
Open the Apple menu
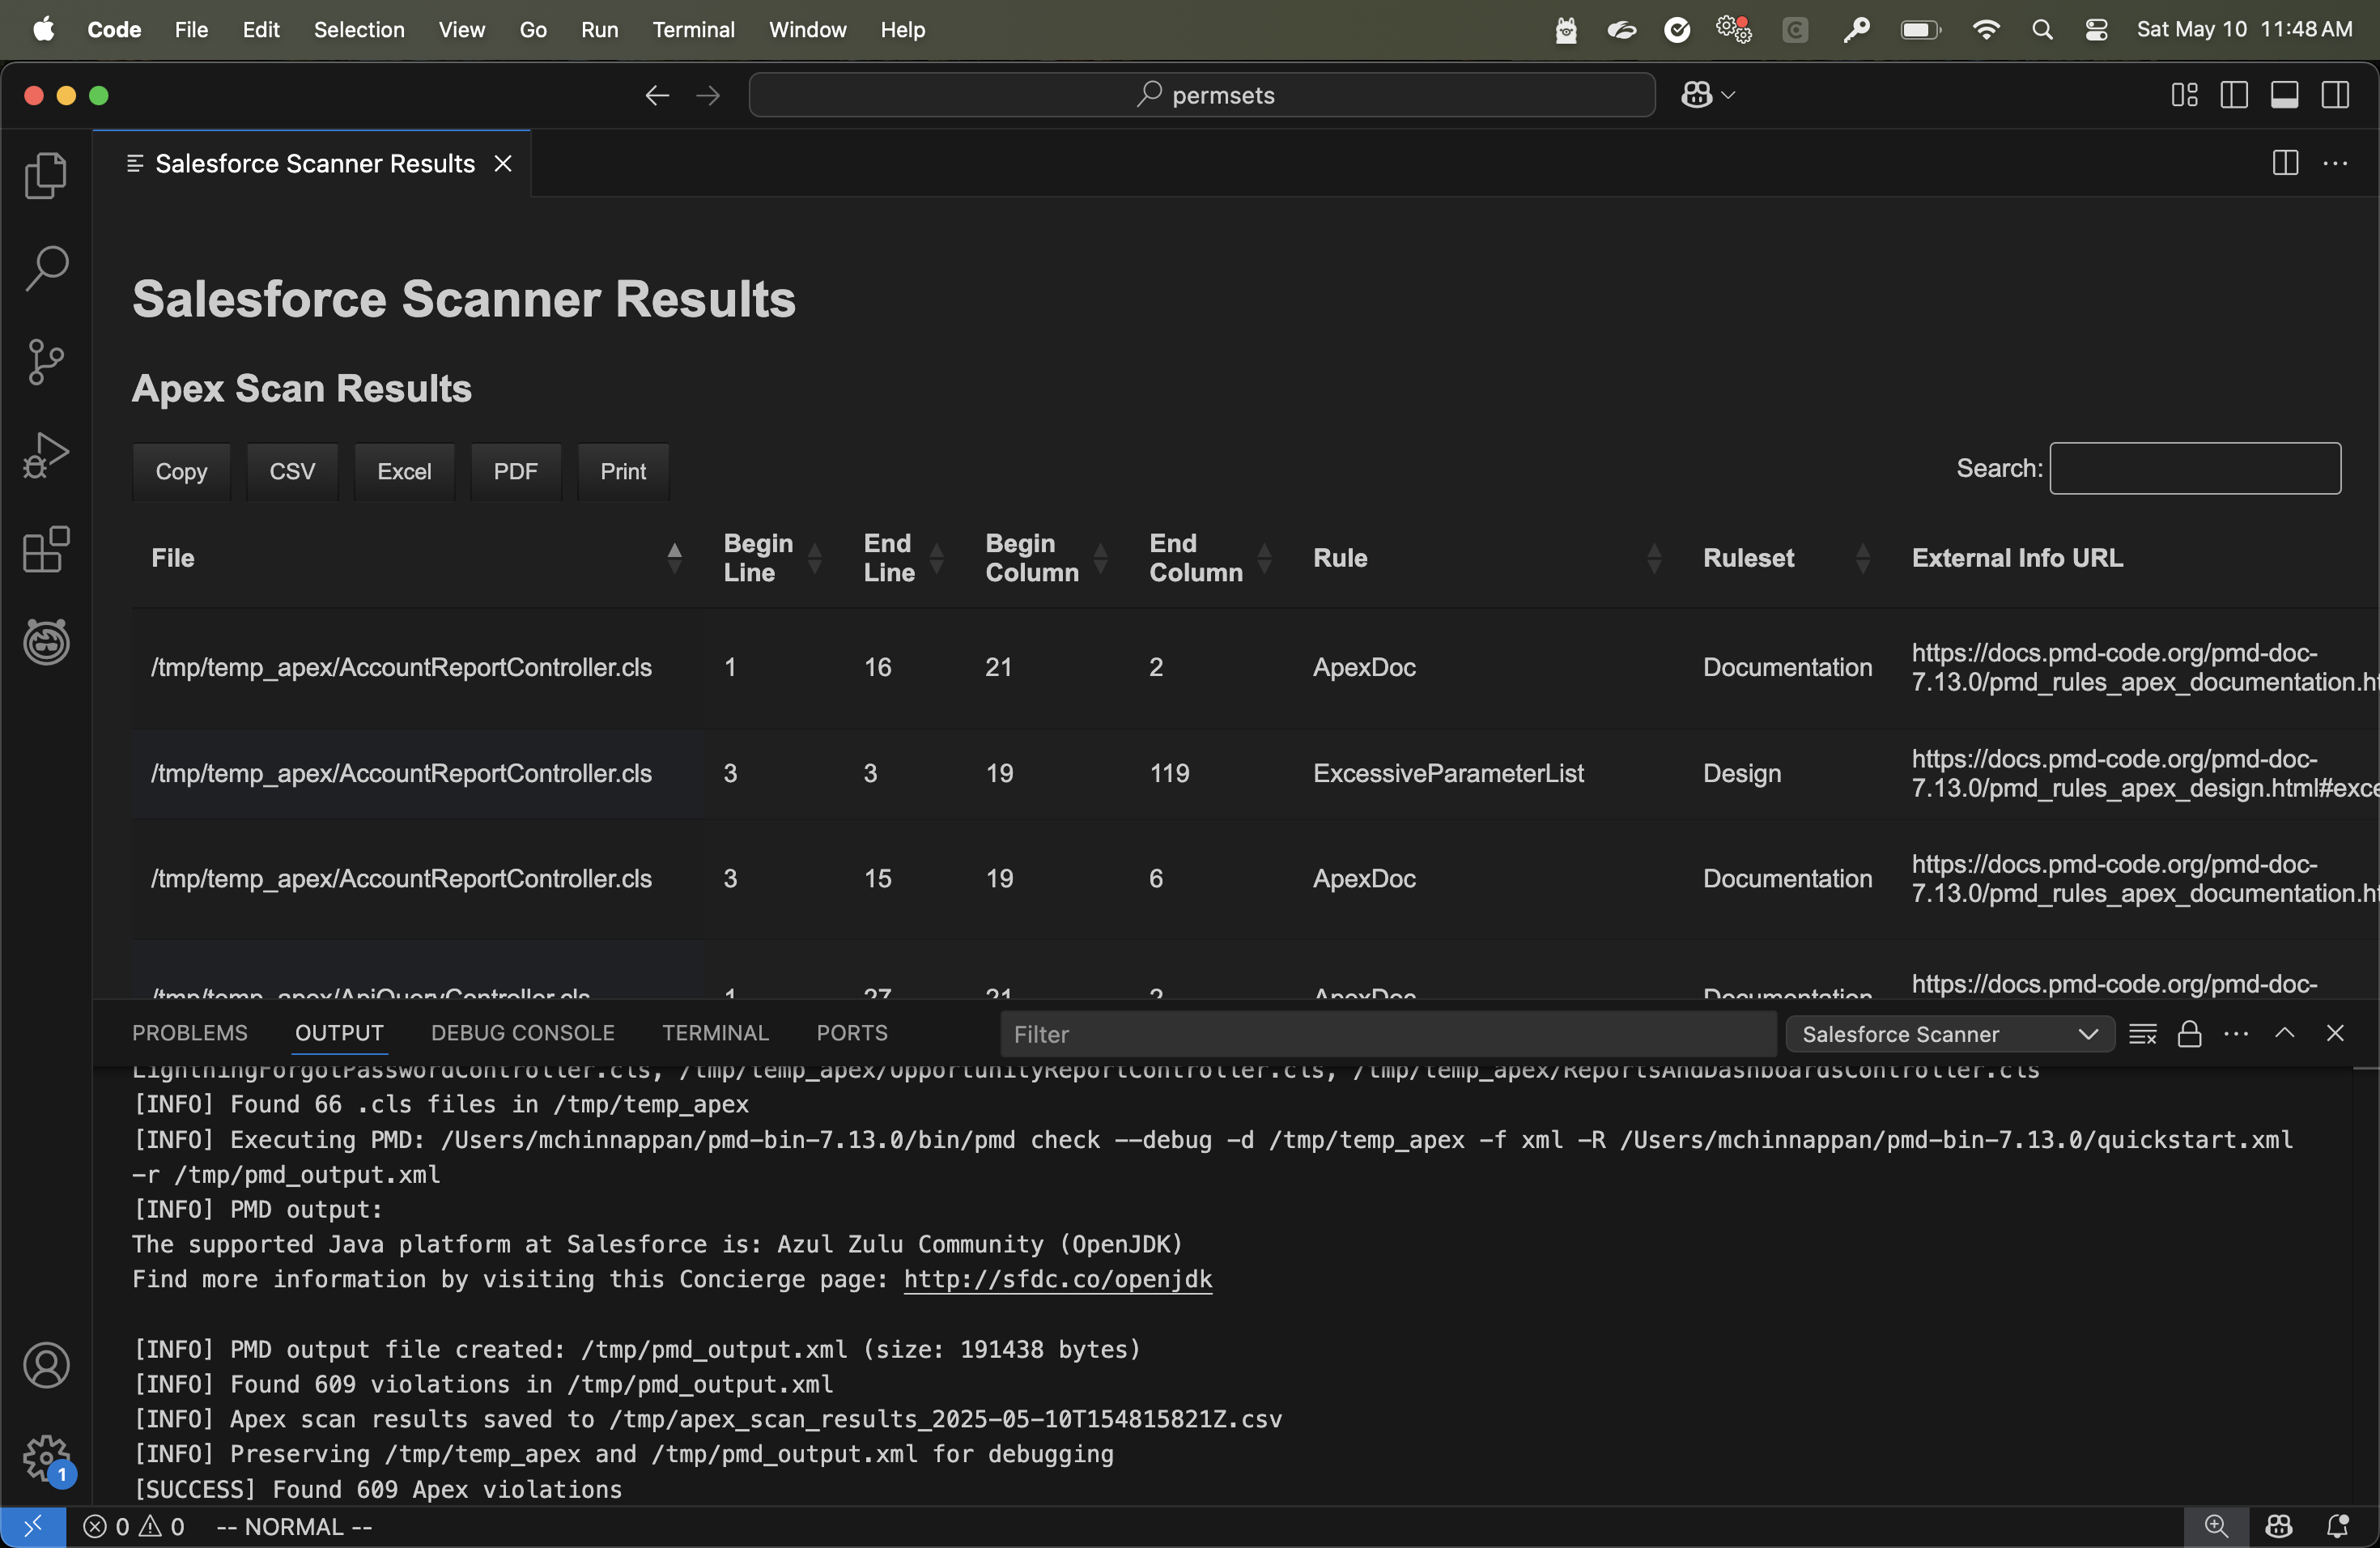44,30
